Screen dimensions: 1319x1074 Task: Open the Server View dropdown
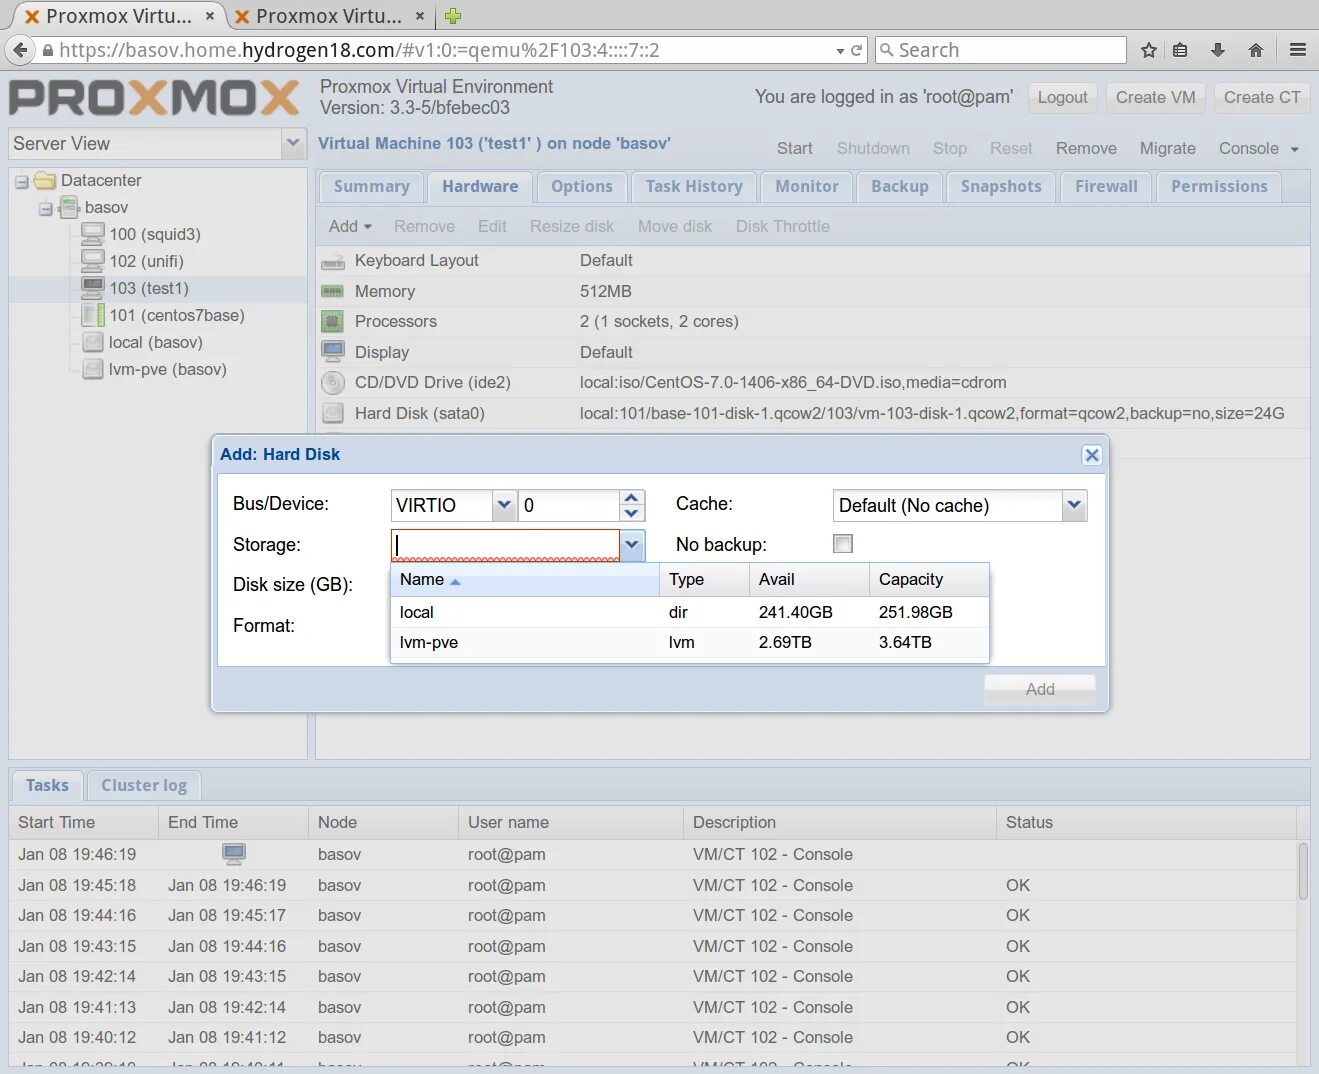[293, 143]
